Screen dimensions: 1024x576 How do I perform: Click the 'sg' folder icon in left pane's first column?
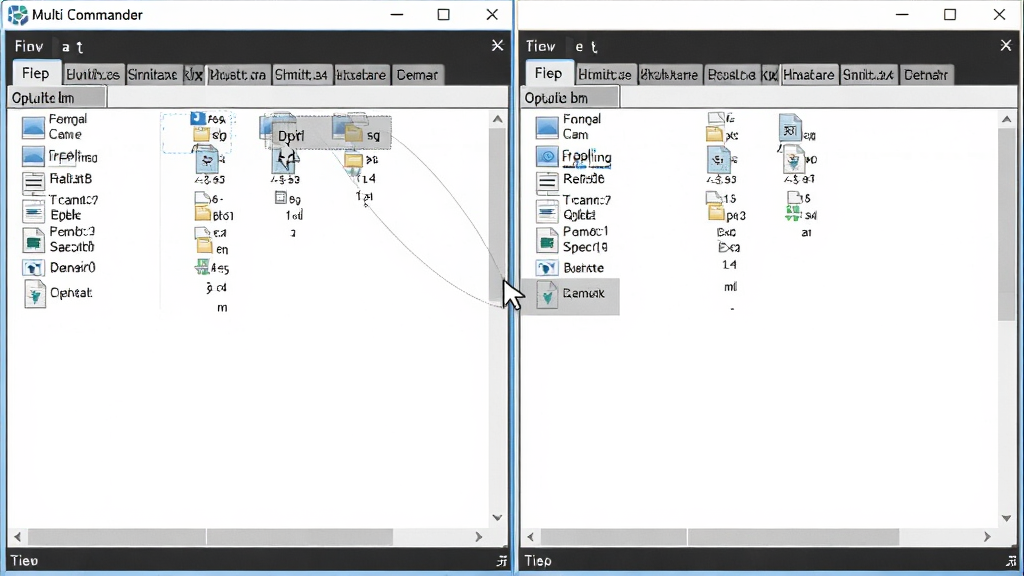[201, 135]
